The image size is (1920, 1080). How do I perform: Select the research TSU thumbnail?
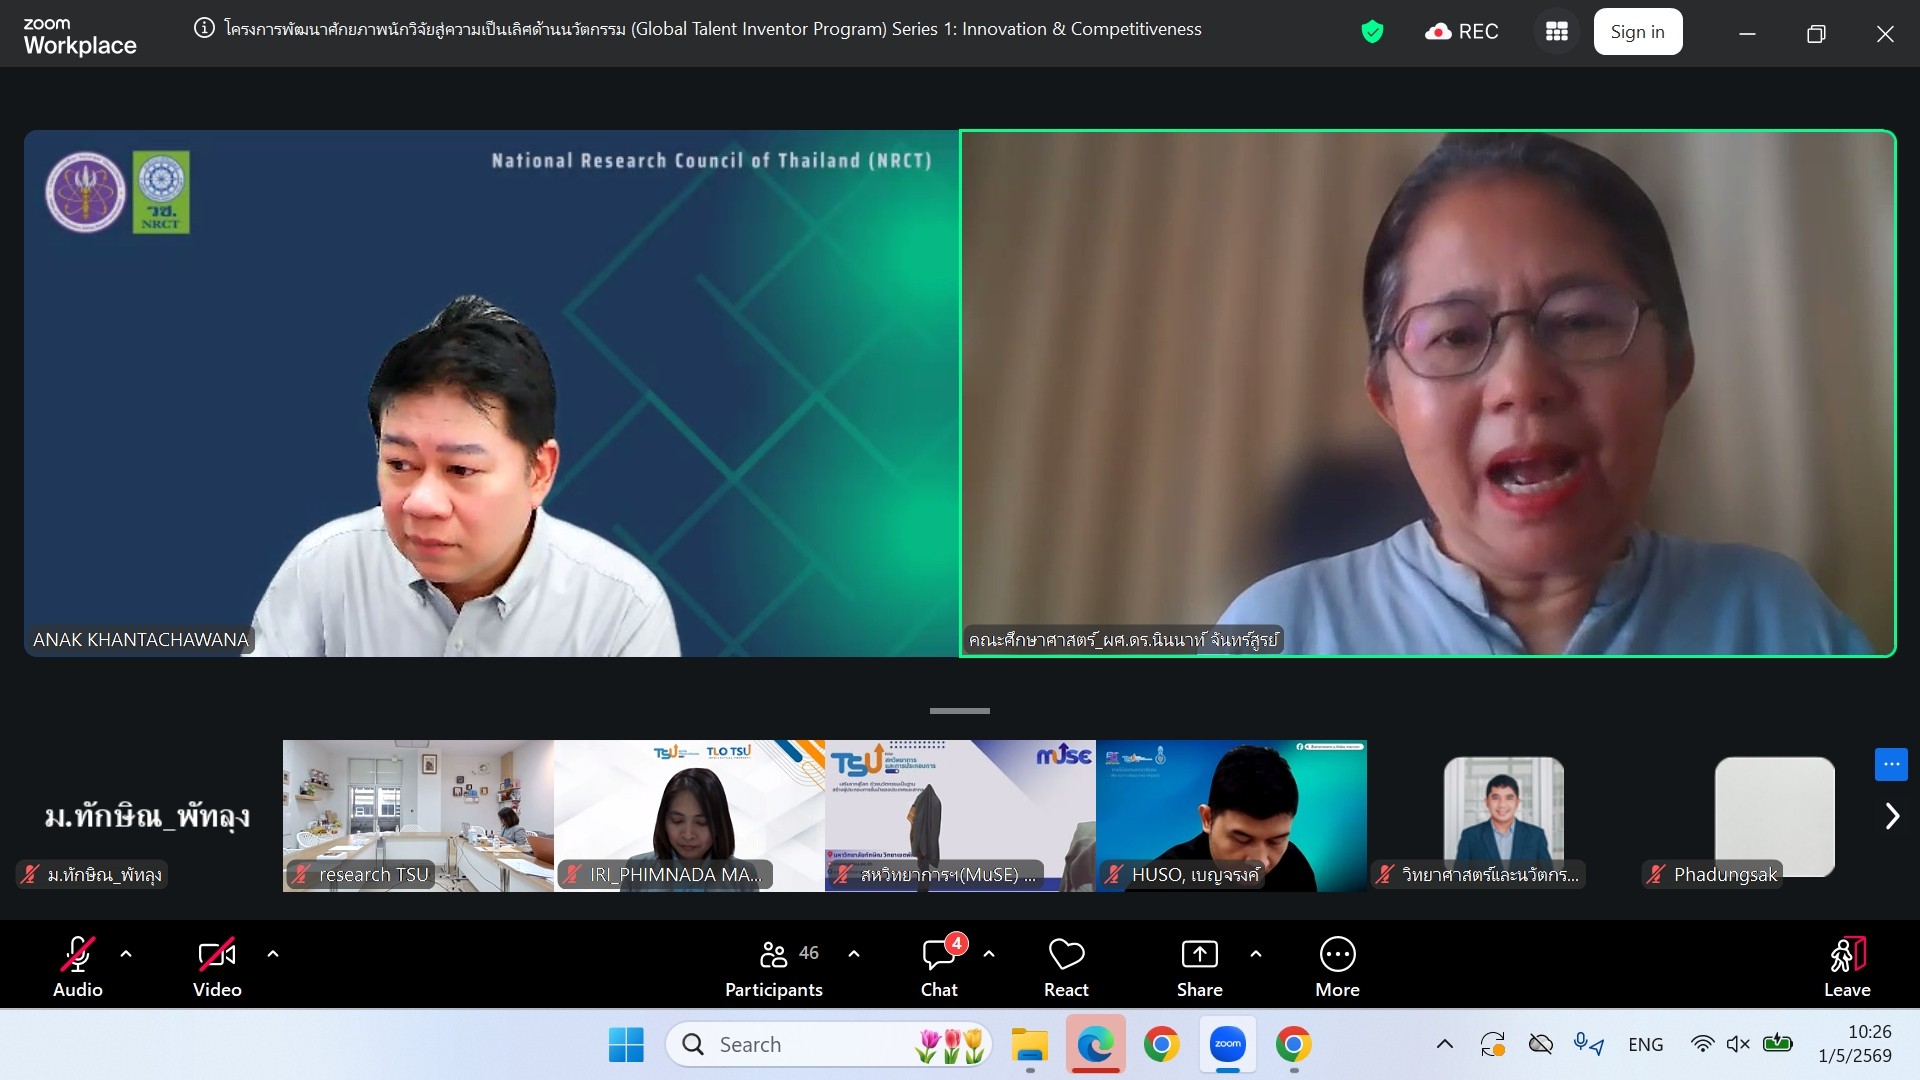(418, 815)
